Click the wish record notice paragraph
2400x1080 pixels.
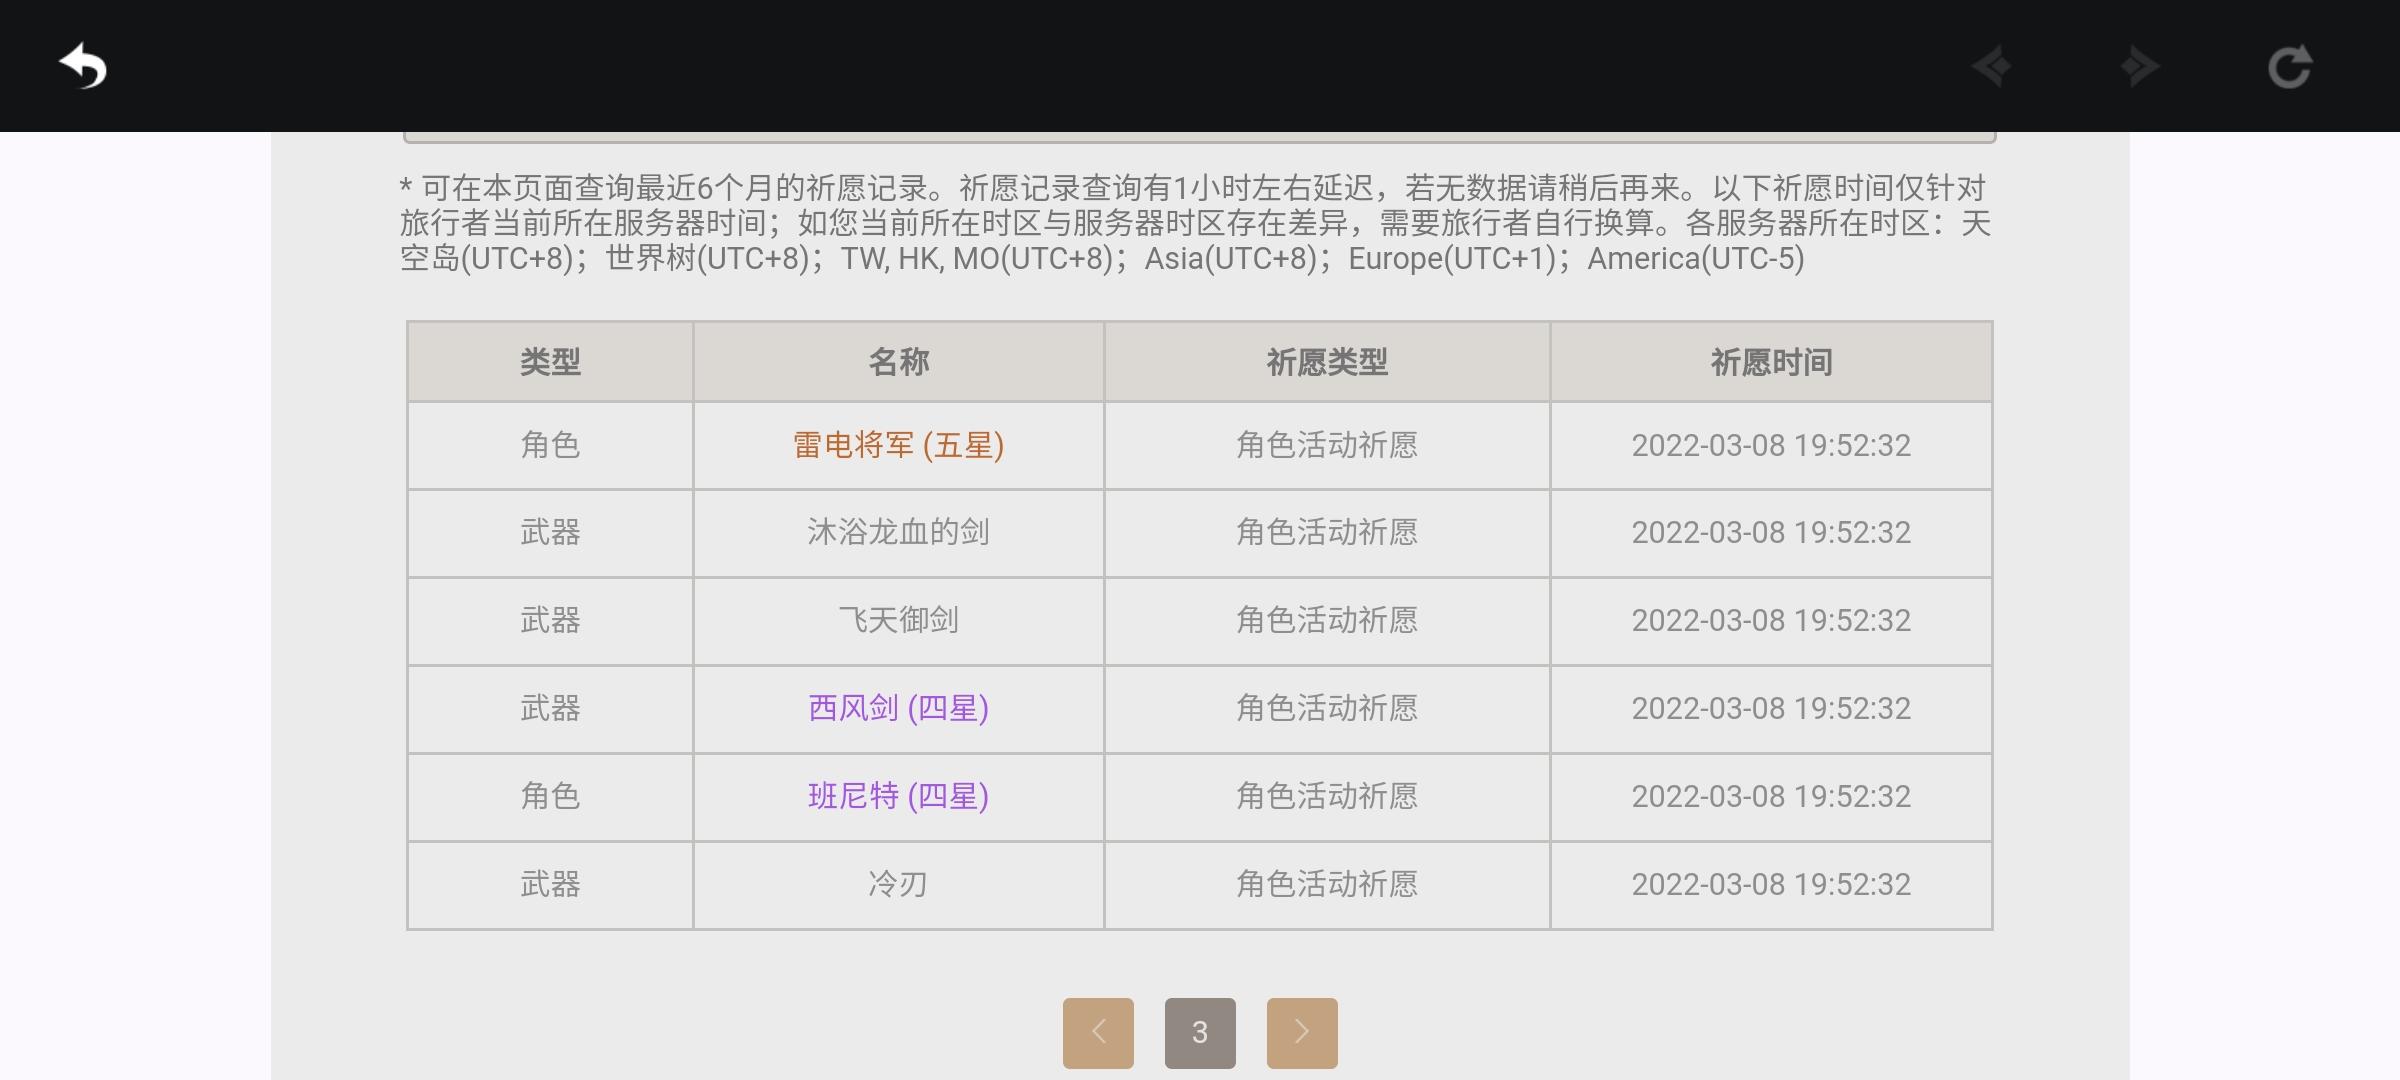(1196, 223)
